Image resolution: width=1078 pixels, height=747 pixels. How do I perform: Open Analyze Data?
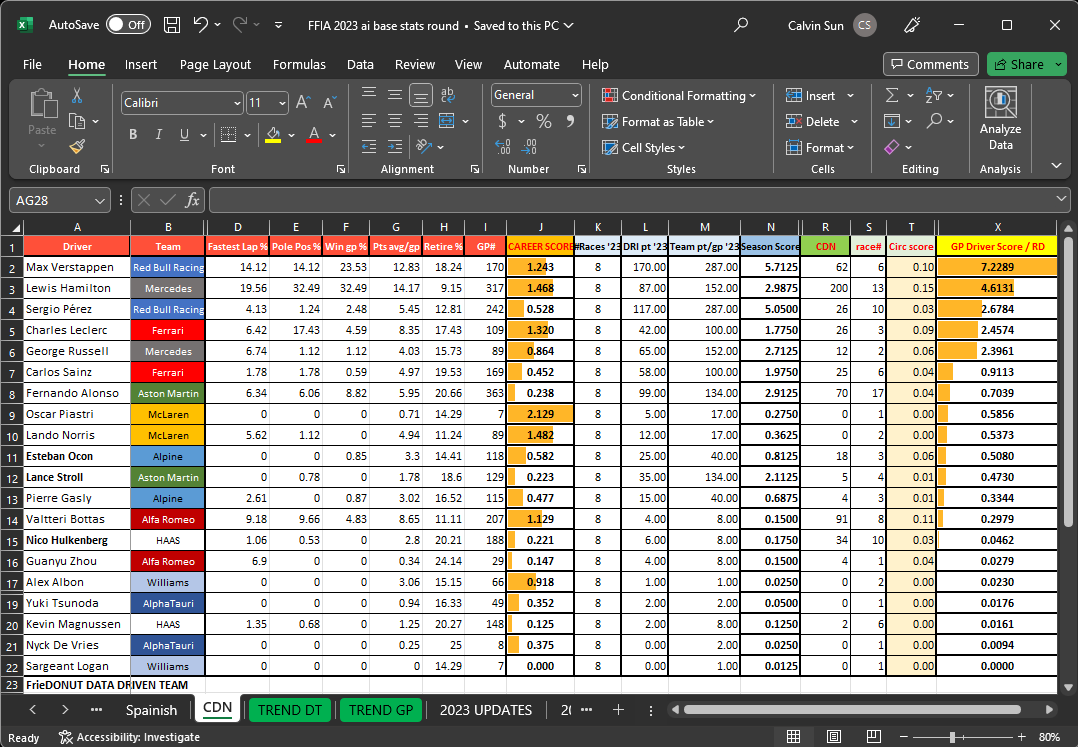point(1000,118)
